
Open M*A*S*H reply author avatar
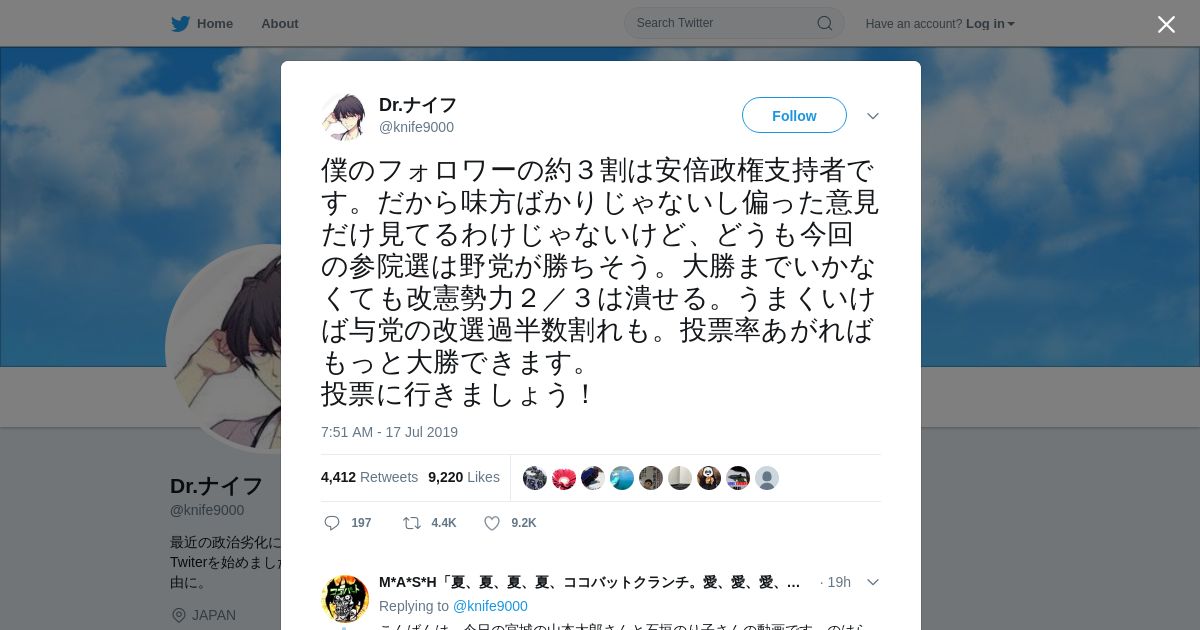pyautogui.click(x=345, y=599)
